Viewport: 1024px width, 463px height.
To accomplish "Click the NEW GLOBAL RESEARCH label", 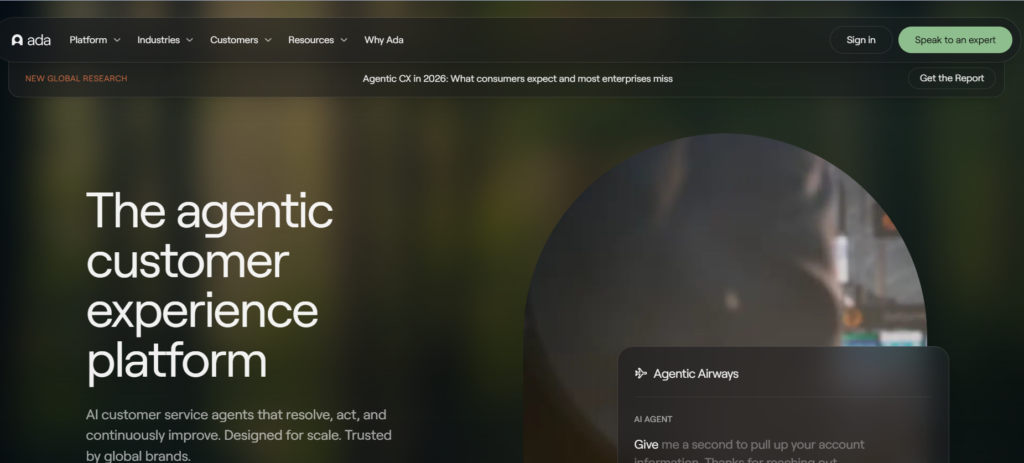I will (x=76, y=78).
